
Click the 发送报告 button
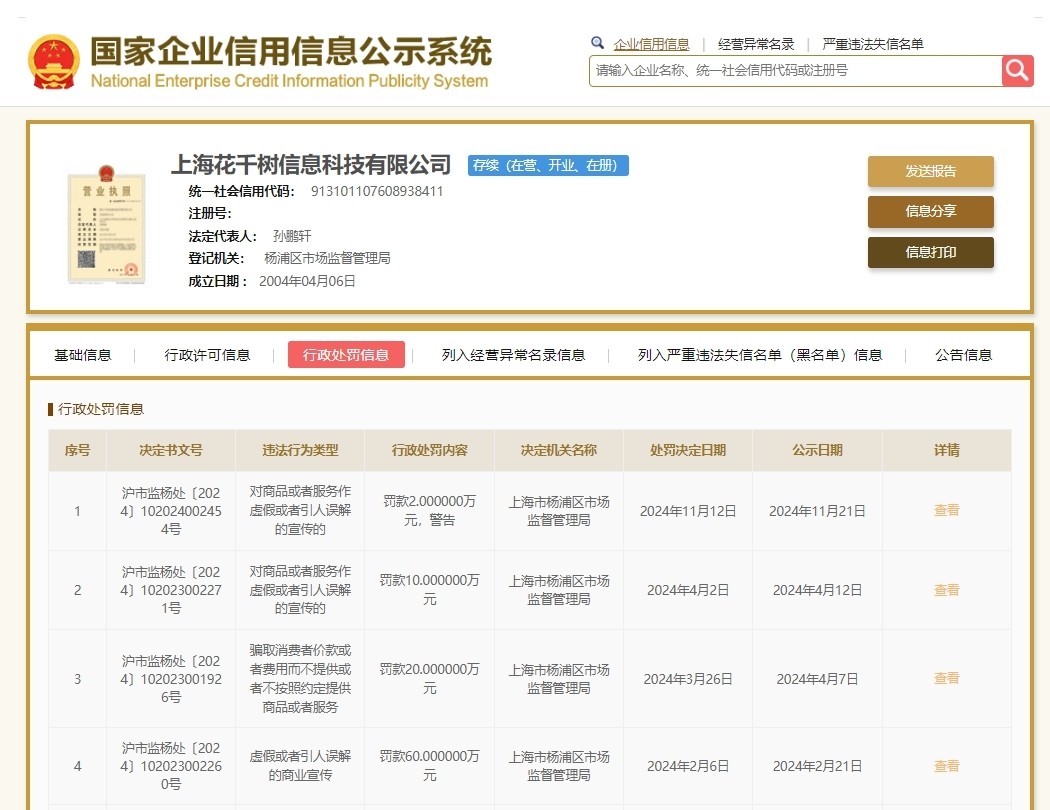tap(931, 171)
